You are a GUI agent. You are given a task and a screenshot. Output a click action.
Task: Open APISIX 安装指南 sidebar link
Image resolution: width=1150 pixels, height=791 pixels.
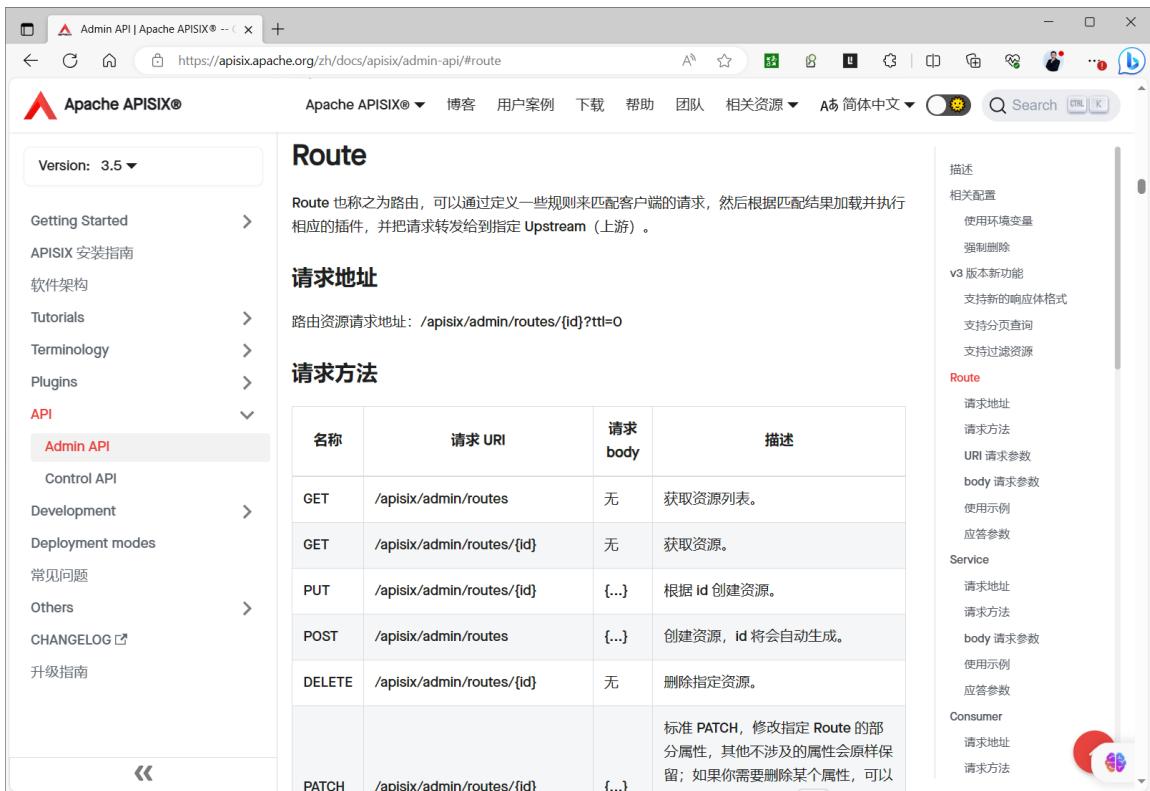point(82,253)
